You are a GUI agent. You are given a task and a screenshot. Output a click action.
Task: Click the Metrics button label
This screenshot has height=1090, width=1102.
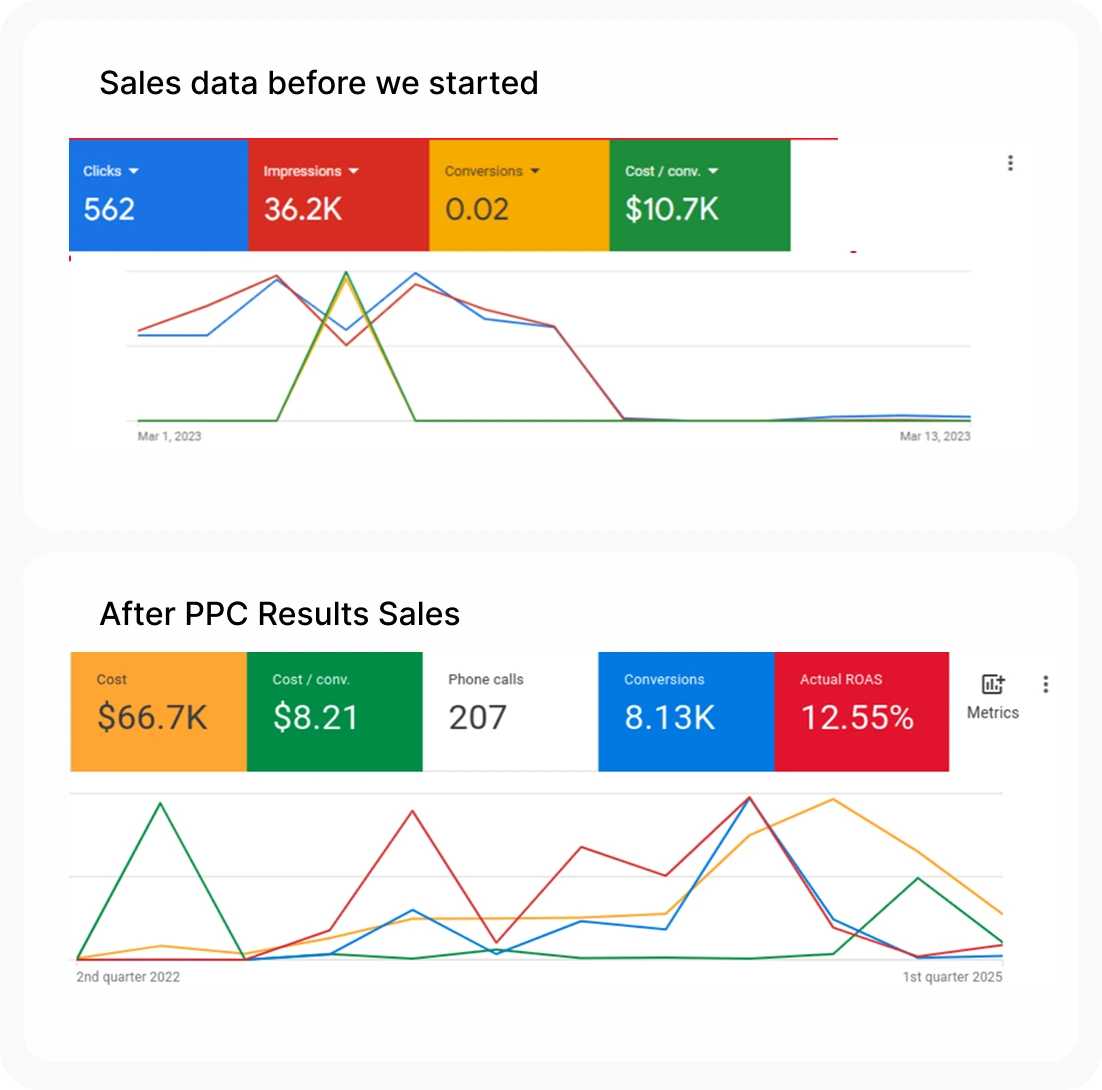[992, 713]
